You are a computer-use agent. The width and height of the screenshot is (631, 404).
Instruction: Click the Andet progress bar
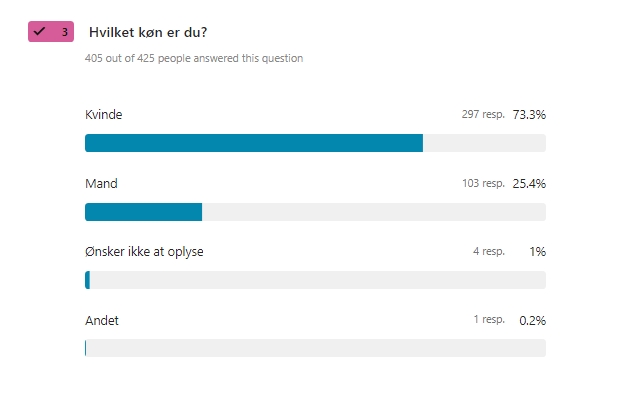click(315, 348)
